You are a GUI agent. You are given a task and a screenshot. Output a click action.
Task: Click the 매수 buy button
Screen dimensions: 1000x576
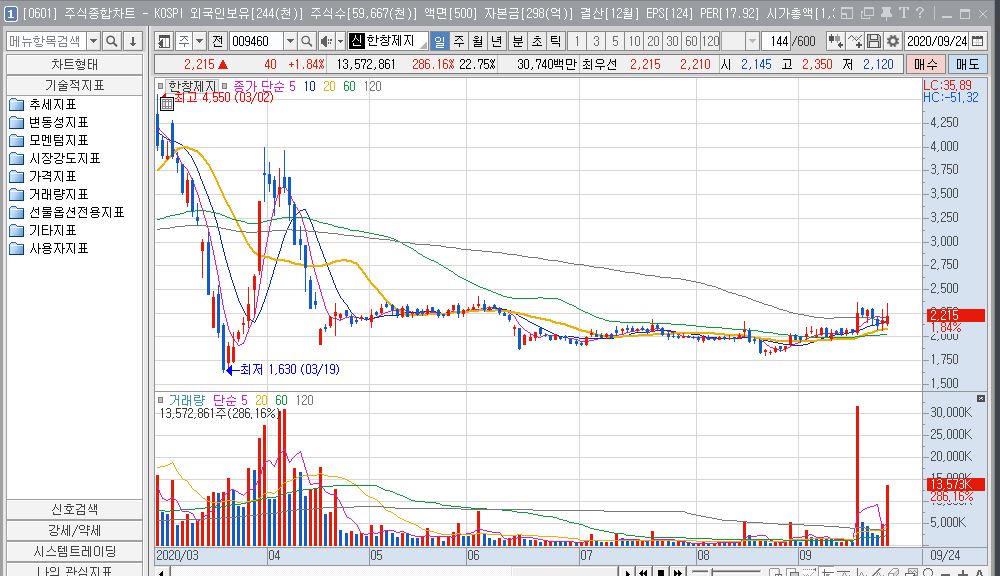coord(925,64)
